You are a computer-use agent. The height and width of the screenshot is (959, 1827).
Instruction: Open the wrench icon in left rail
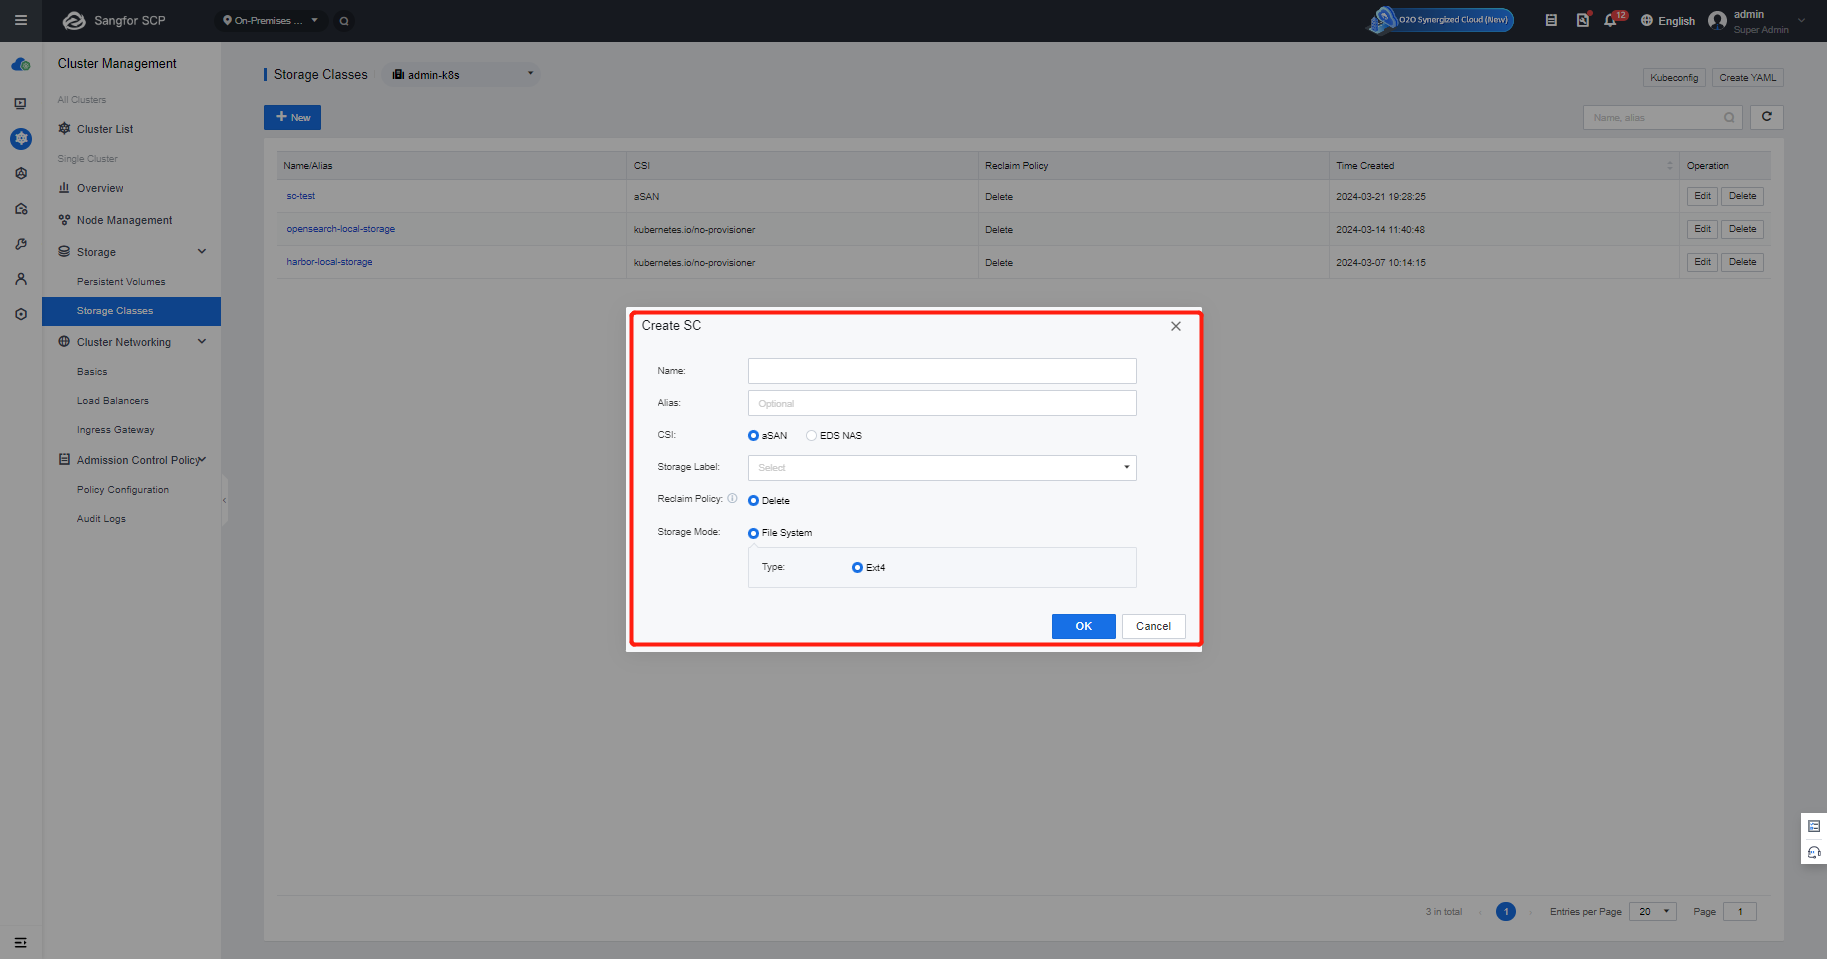click(x=21, y=244)
